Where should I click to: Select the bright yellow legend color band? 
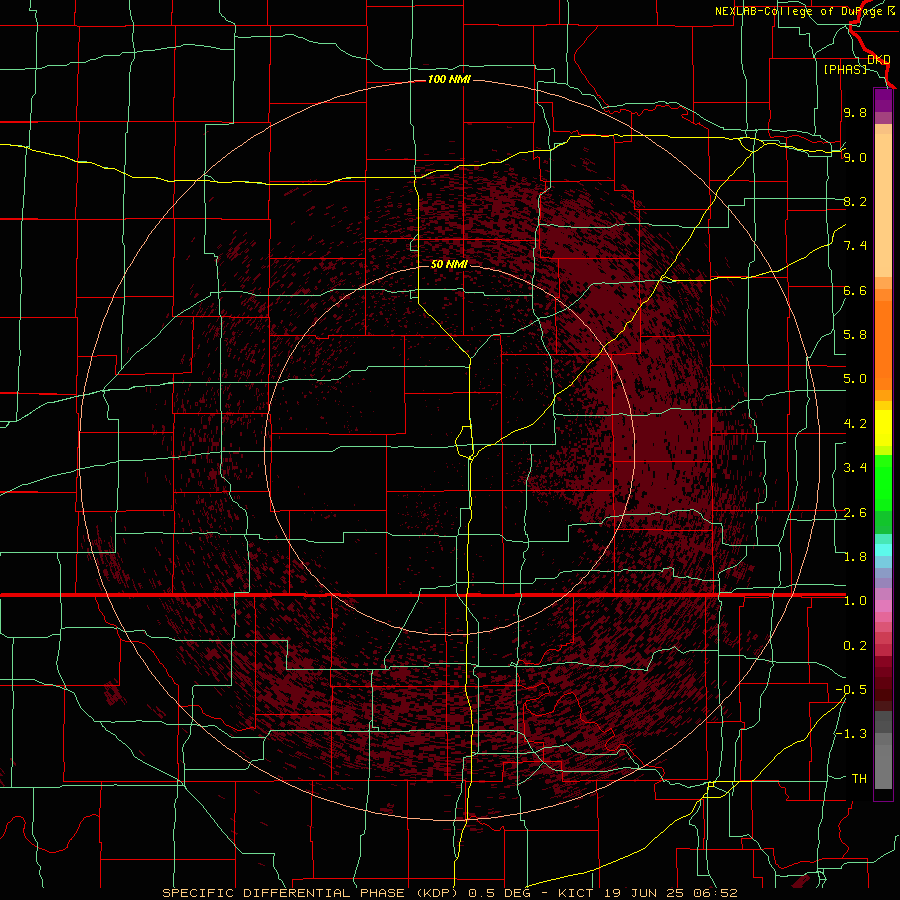click(x=883, y=428)
